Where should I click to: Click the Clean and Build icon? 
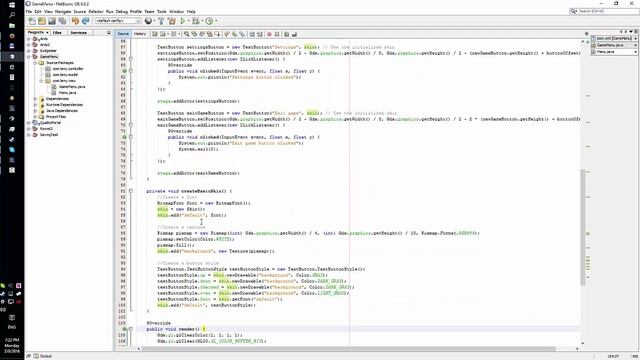coord(172,21)
